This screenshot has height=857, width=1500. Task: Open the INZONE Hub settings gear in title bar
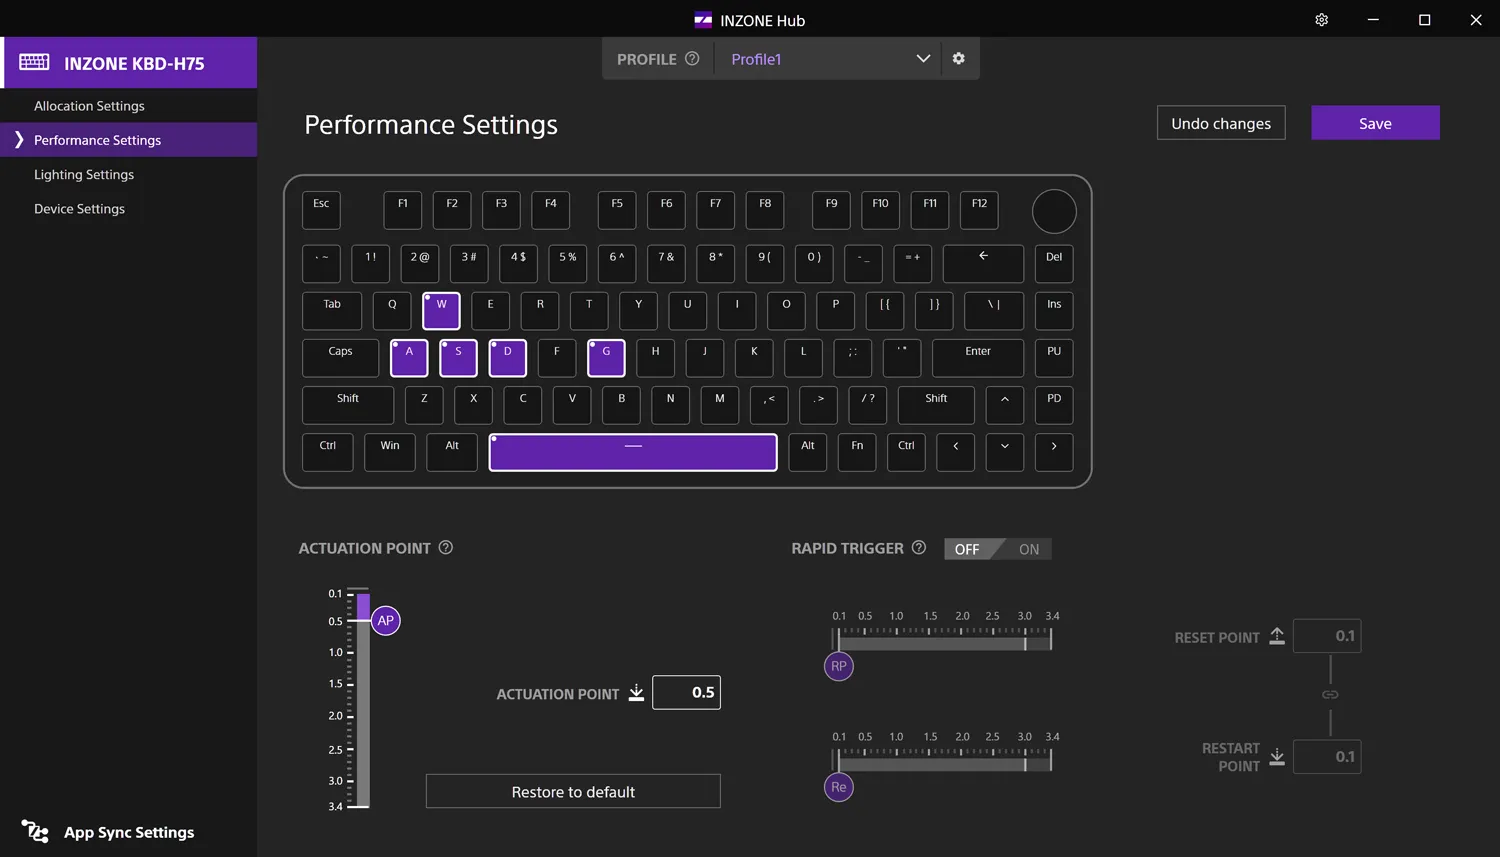coord(1321,19)
